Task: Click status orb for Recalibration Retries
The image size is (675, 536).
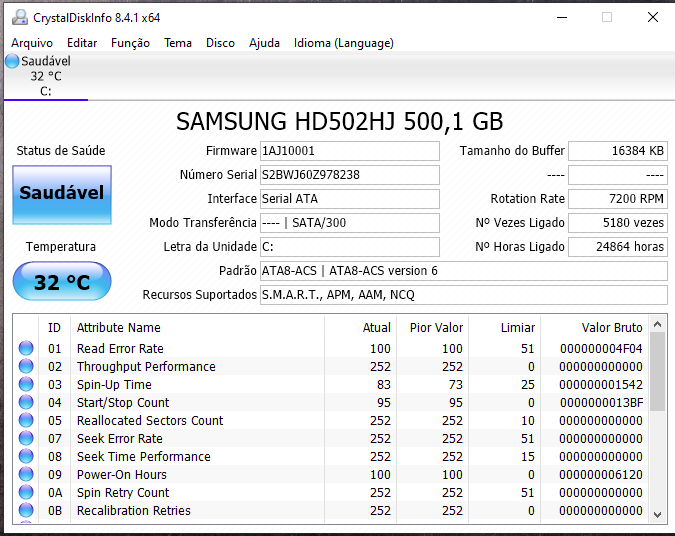Action: tap(26, 510)
